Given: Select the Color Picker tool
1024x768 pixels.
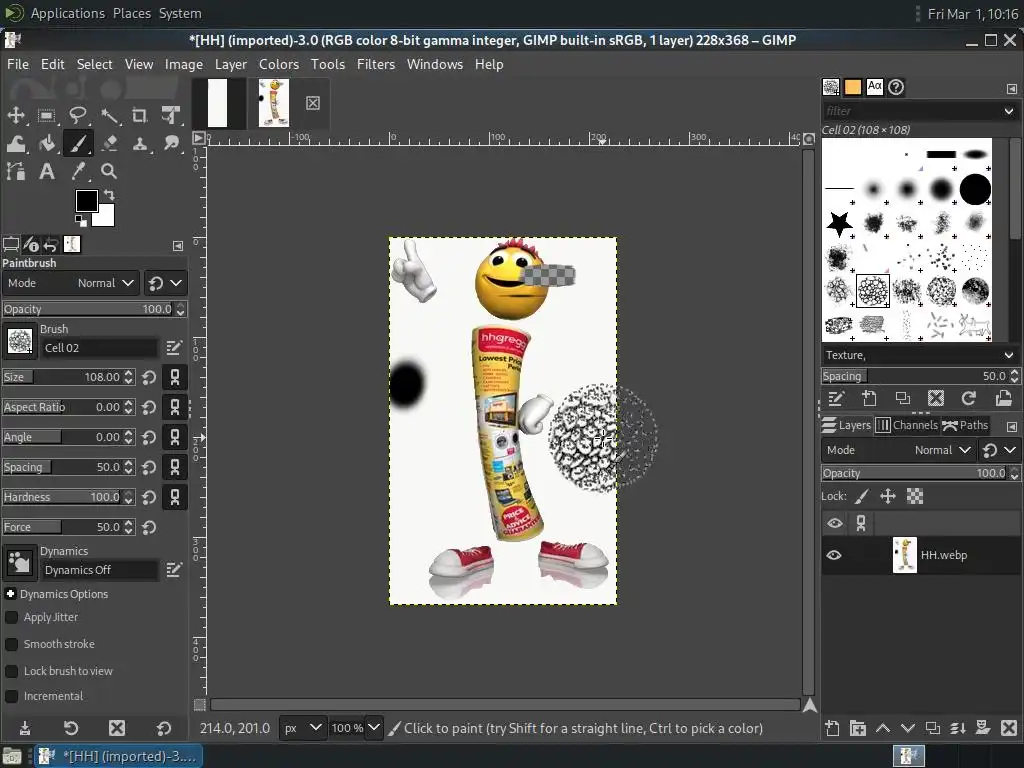Looking at the screenshot, I should coord(78,172).
